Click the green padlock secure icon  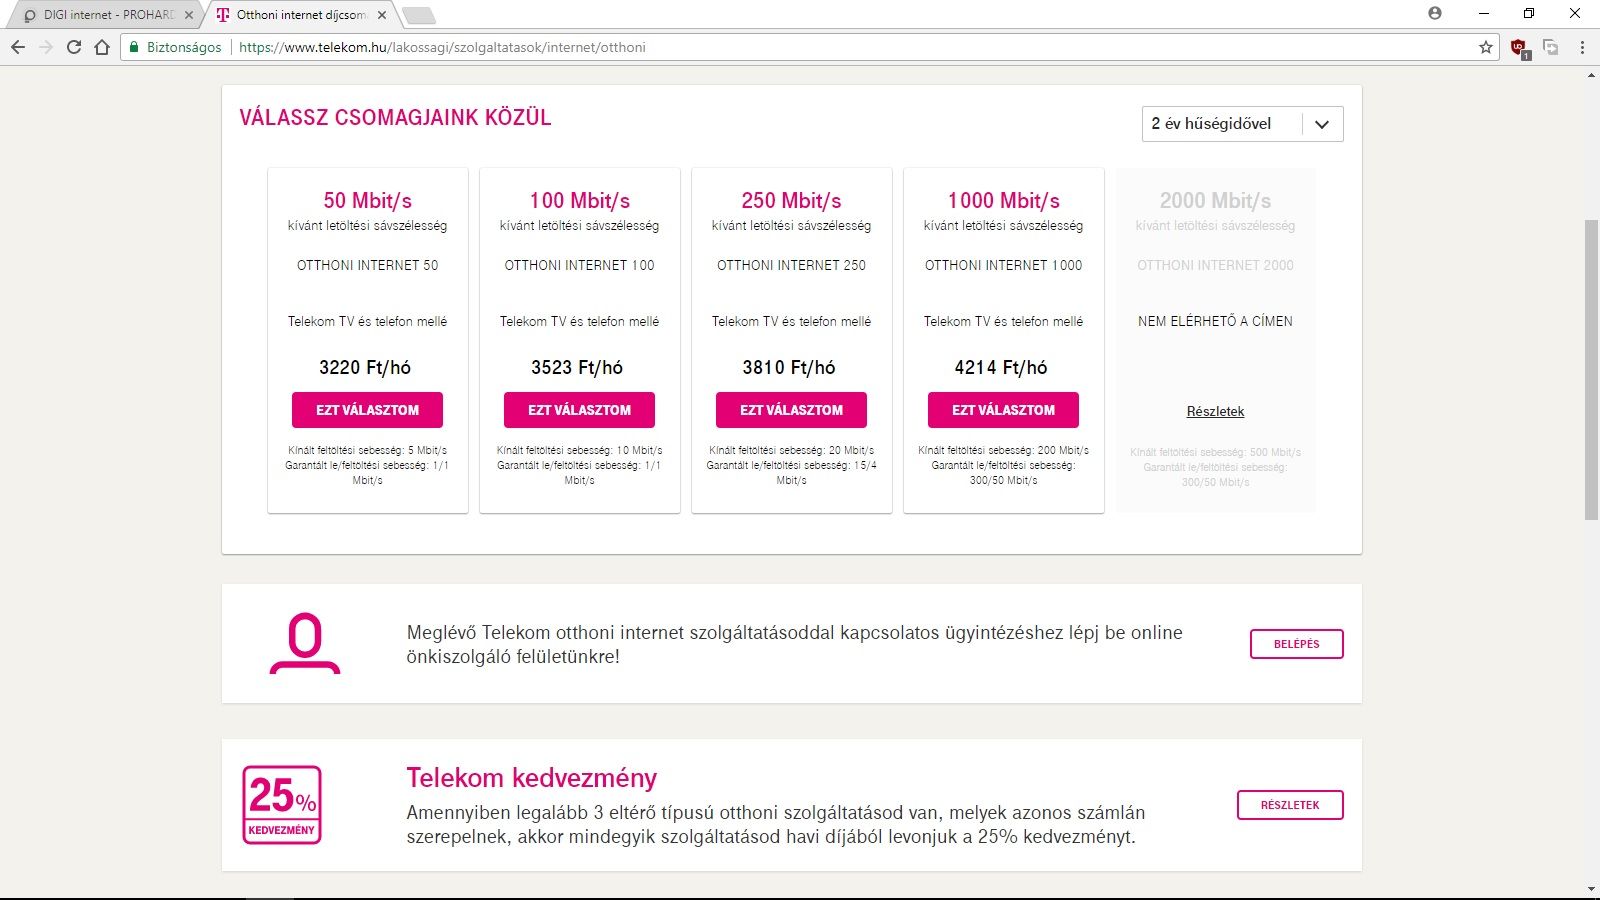click(x=134, y=47)
